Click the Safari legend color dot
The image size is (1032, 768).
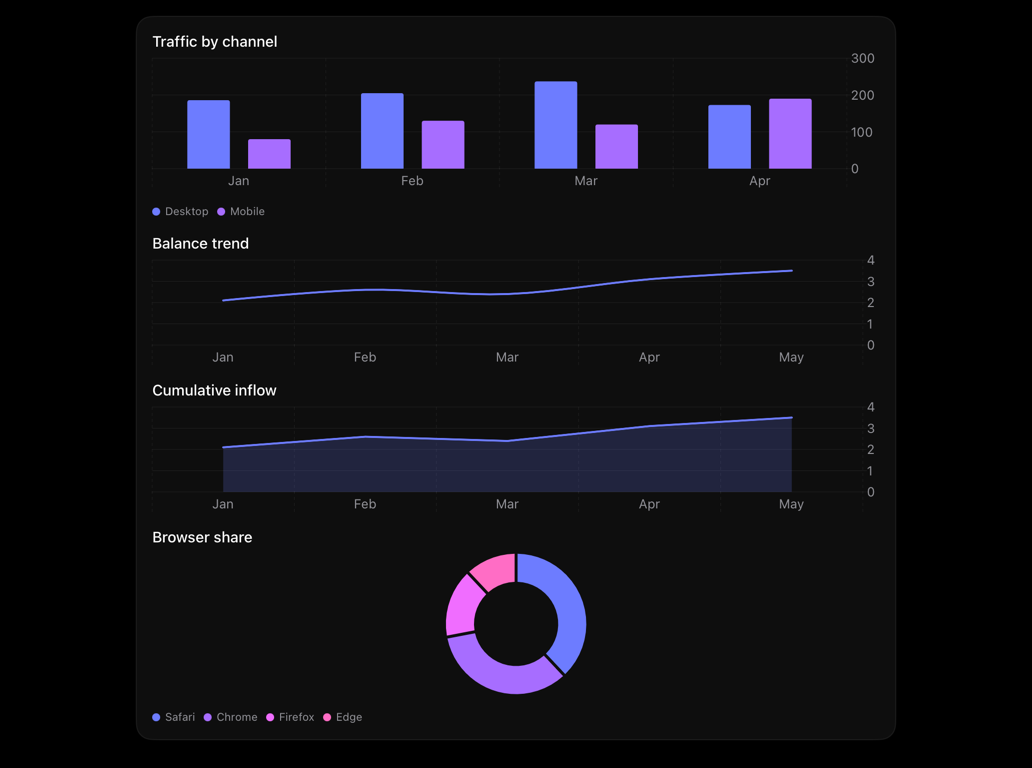click(x=156, y=717)
